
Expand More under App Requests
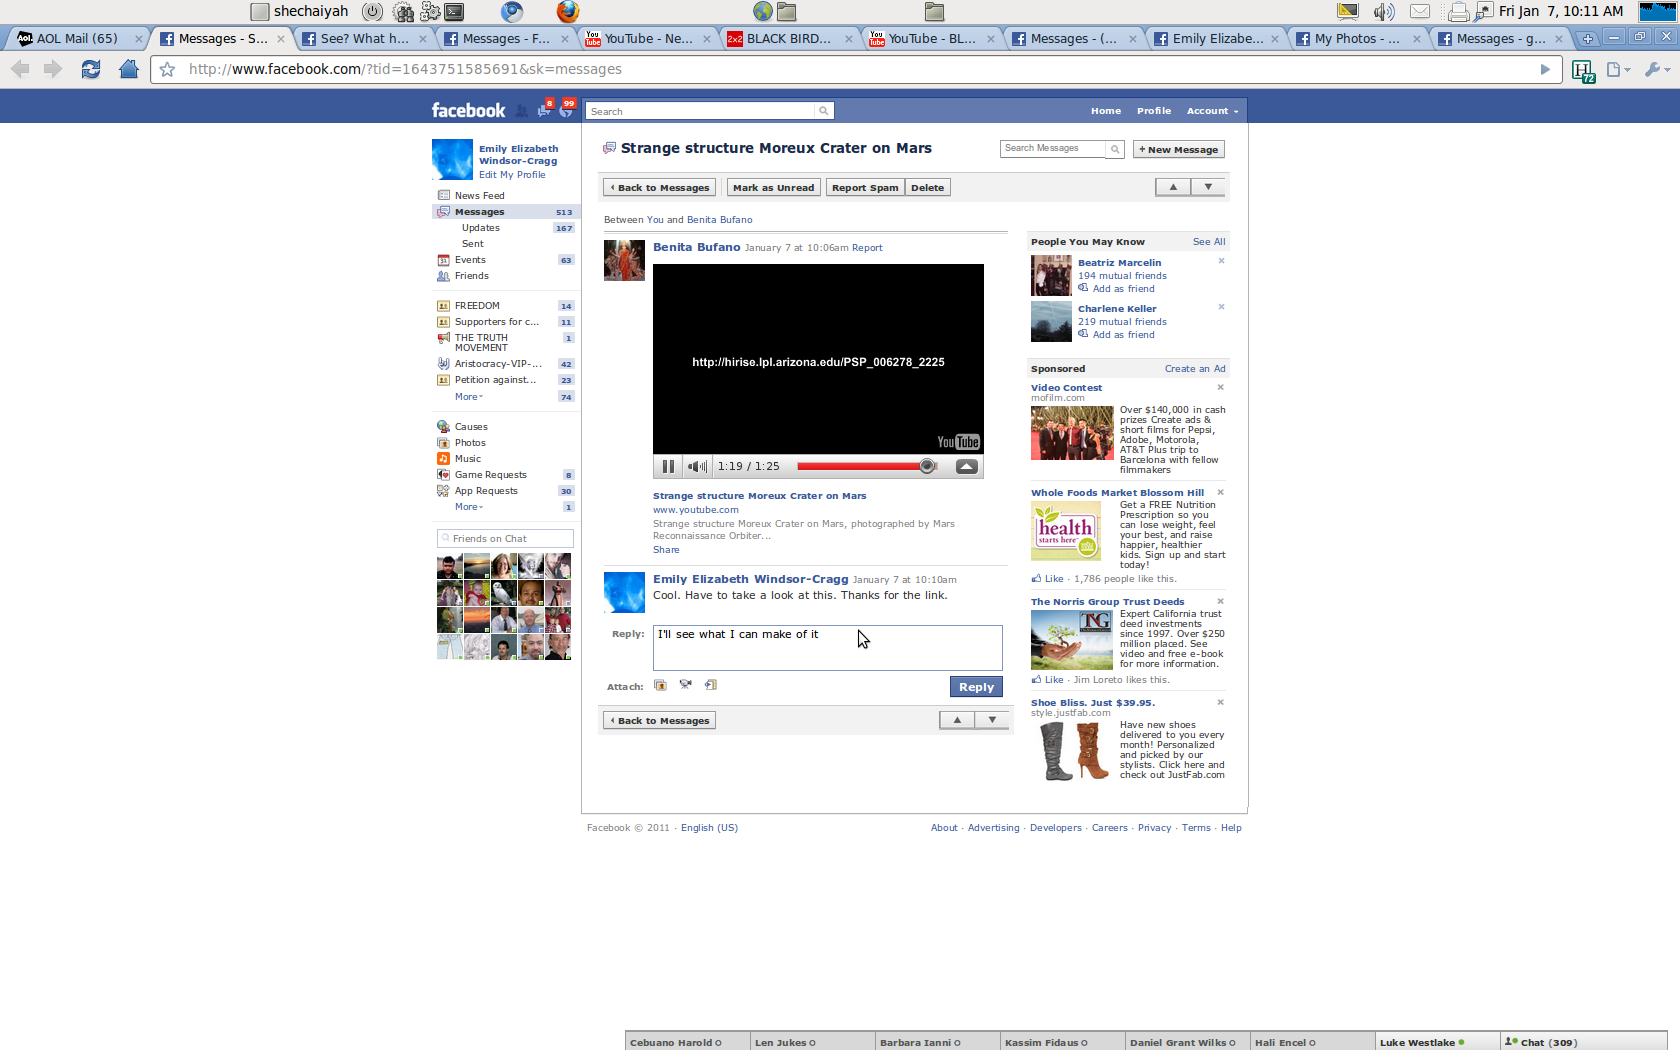(x=468, y=507)
